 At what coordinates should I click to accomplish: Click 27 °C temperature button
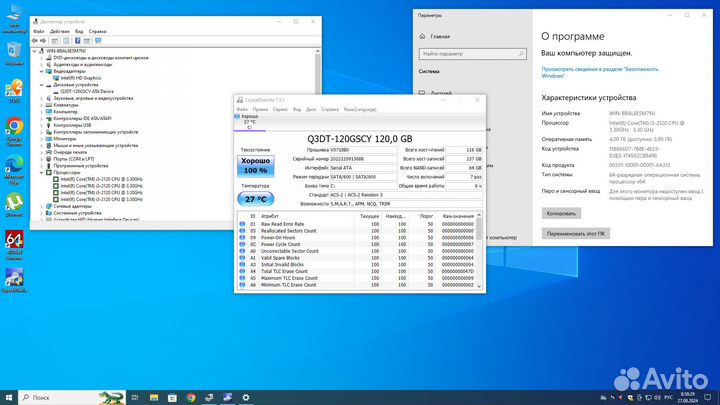pyautogui.click(x=256, y=199)
